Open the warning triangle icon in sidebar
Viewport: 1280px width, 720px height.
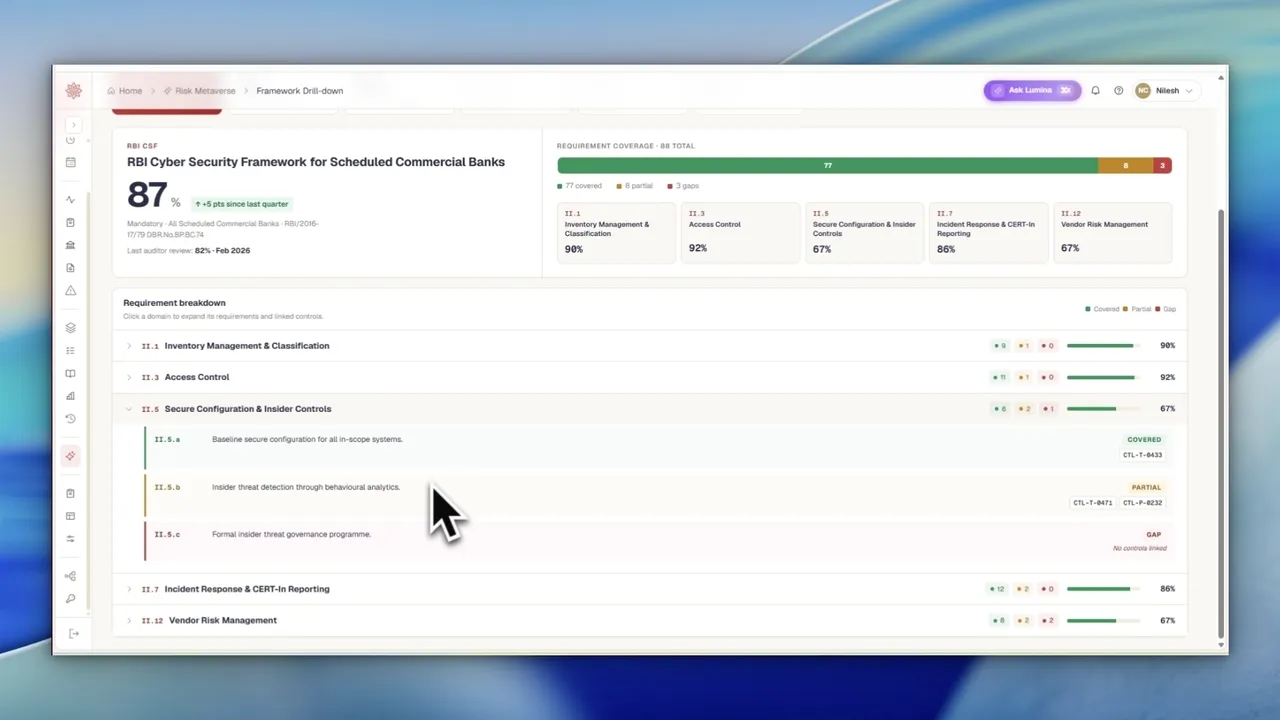click(x=70, y=290)
